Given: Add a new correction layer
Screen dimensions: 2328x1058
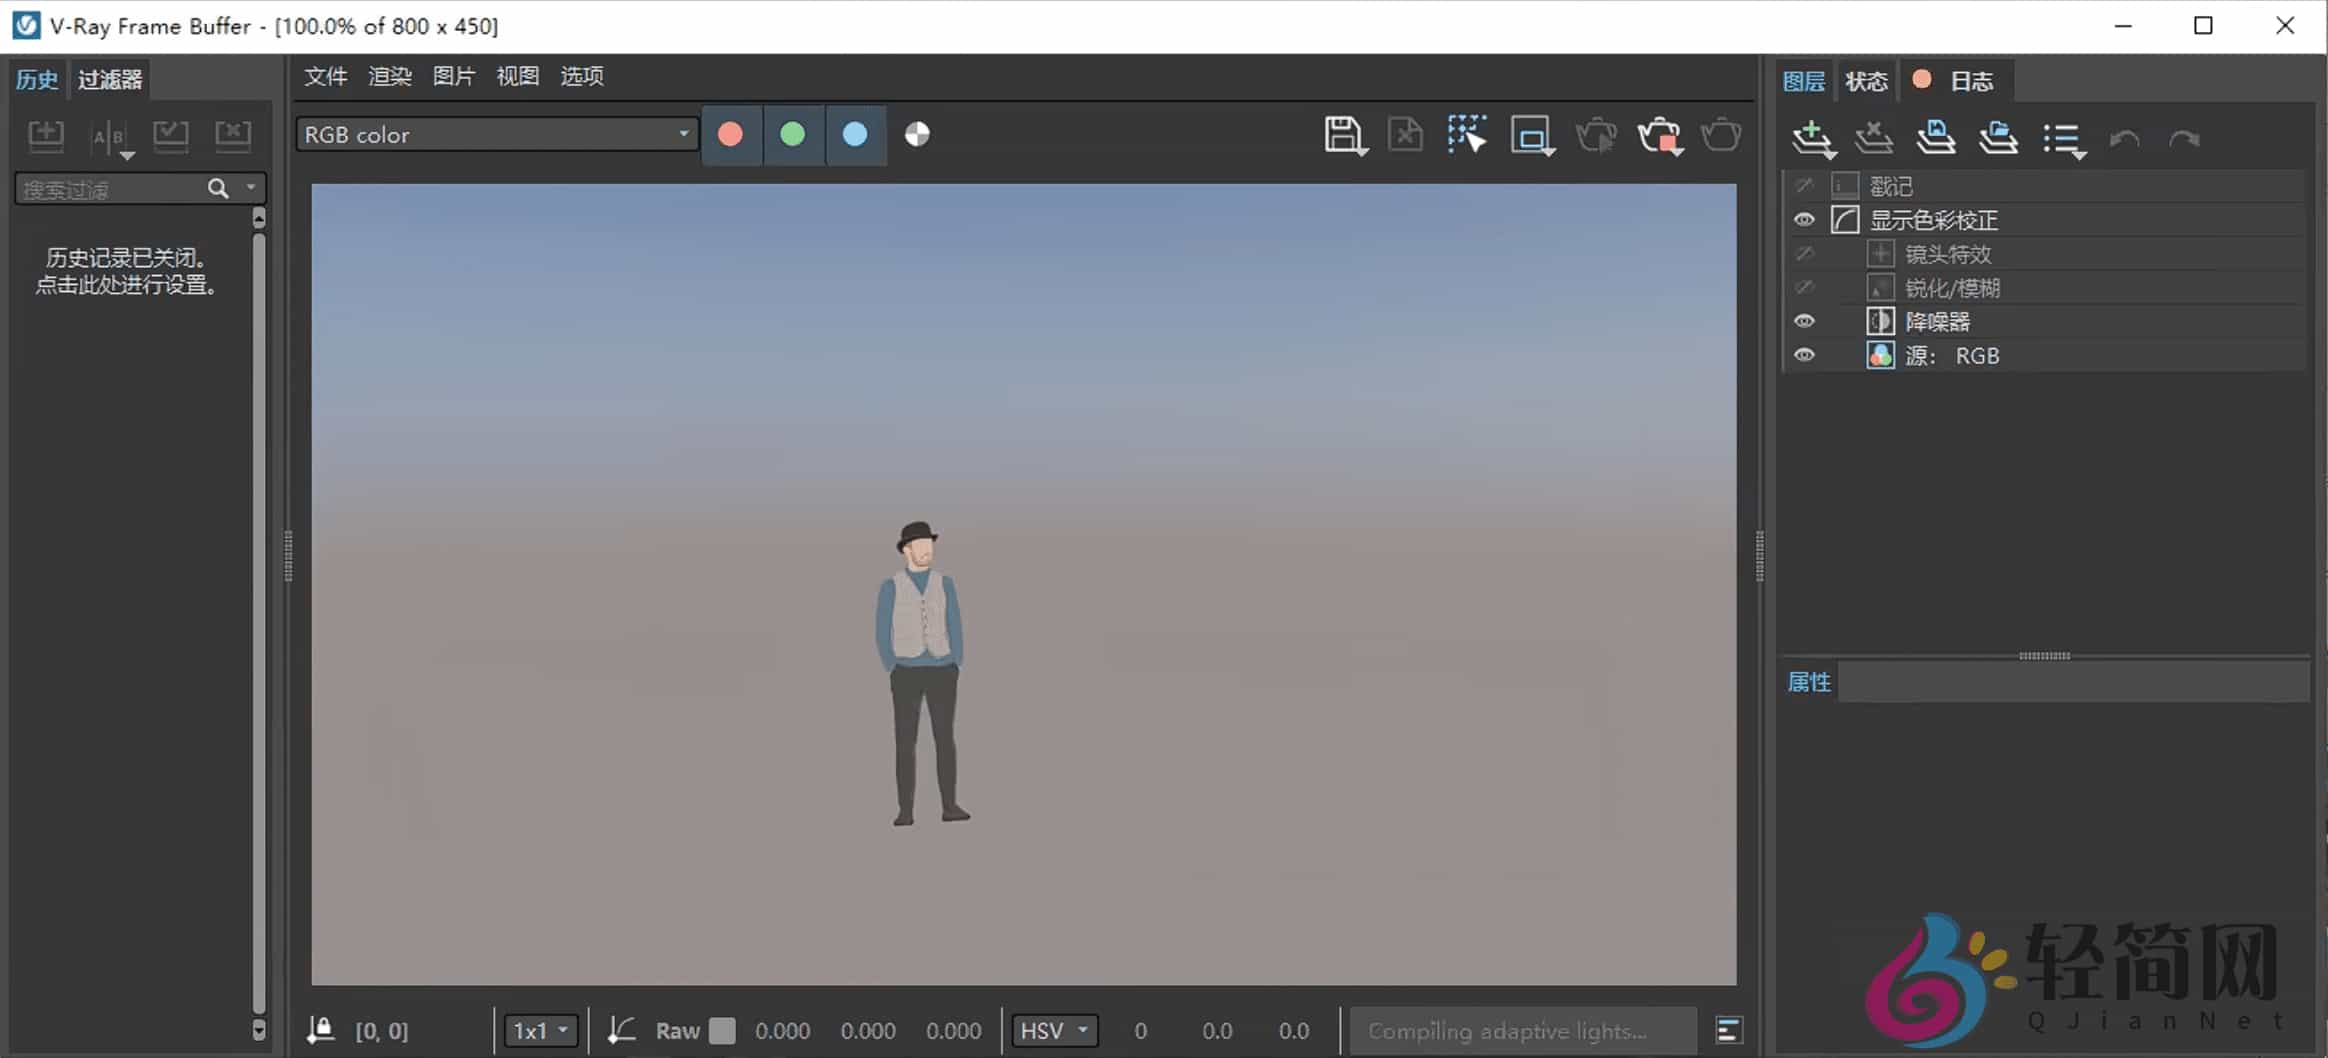Looking at the screenshot, I should tap(1810, 138).
